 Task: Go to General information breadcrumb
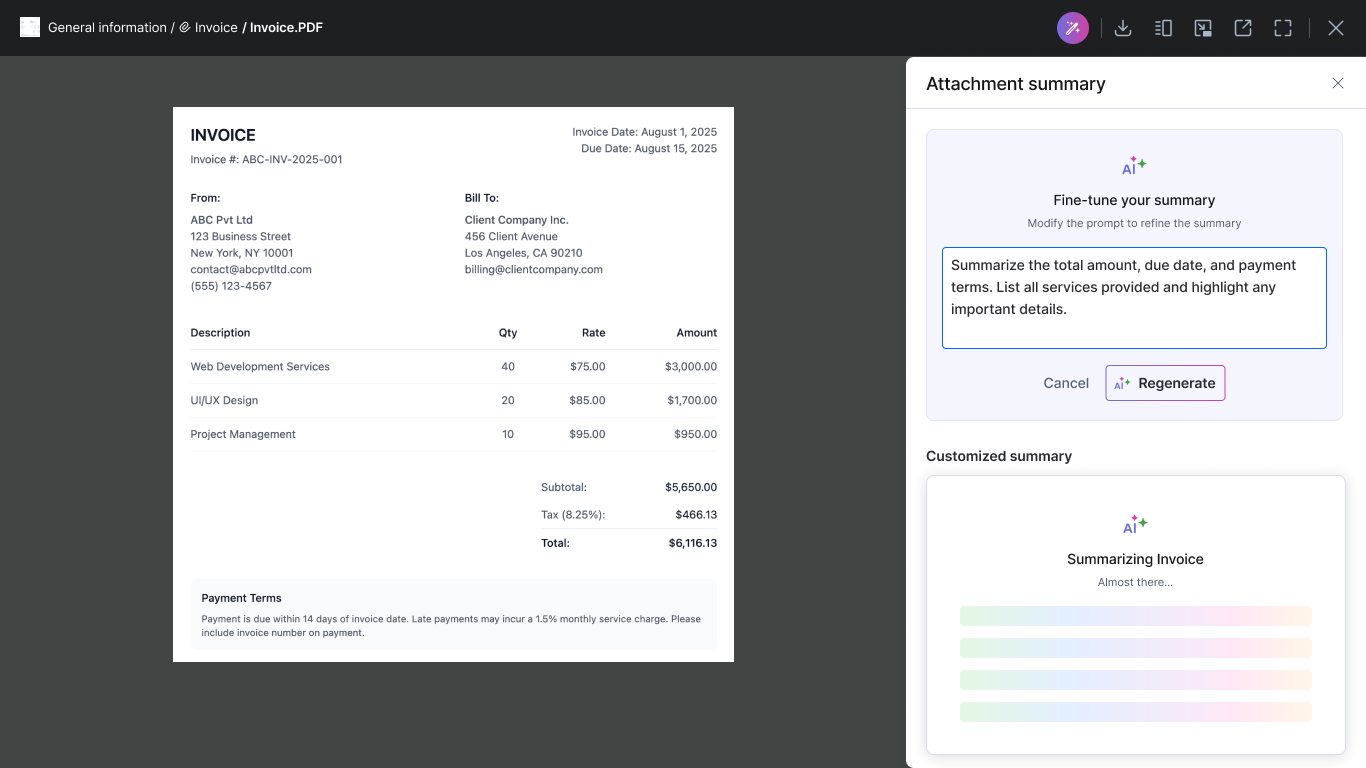click(x=107, y=27)
